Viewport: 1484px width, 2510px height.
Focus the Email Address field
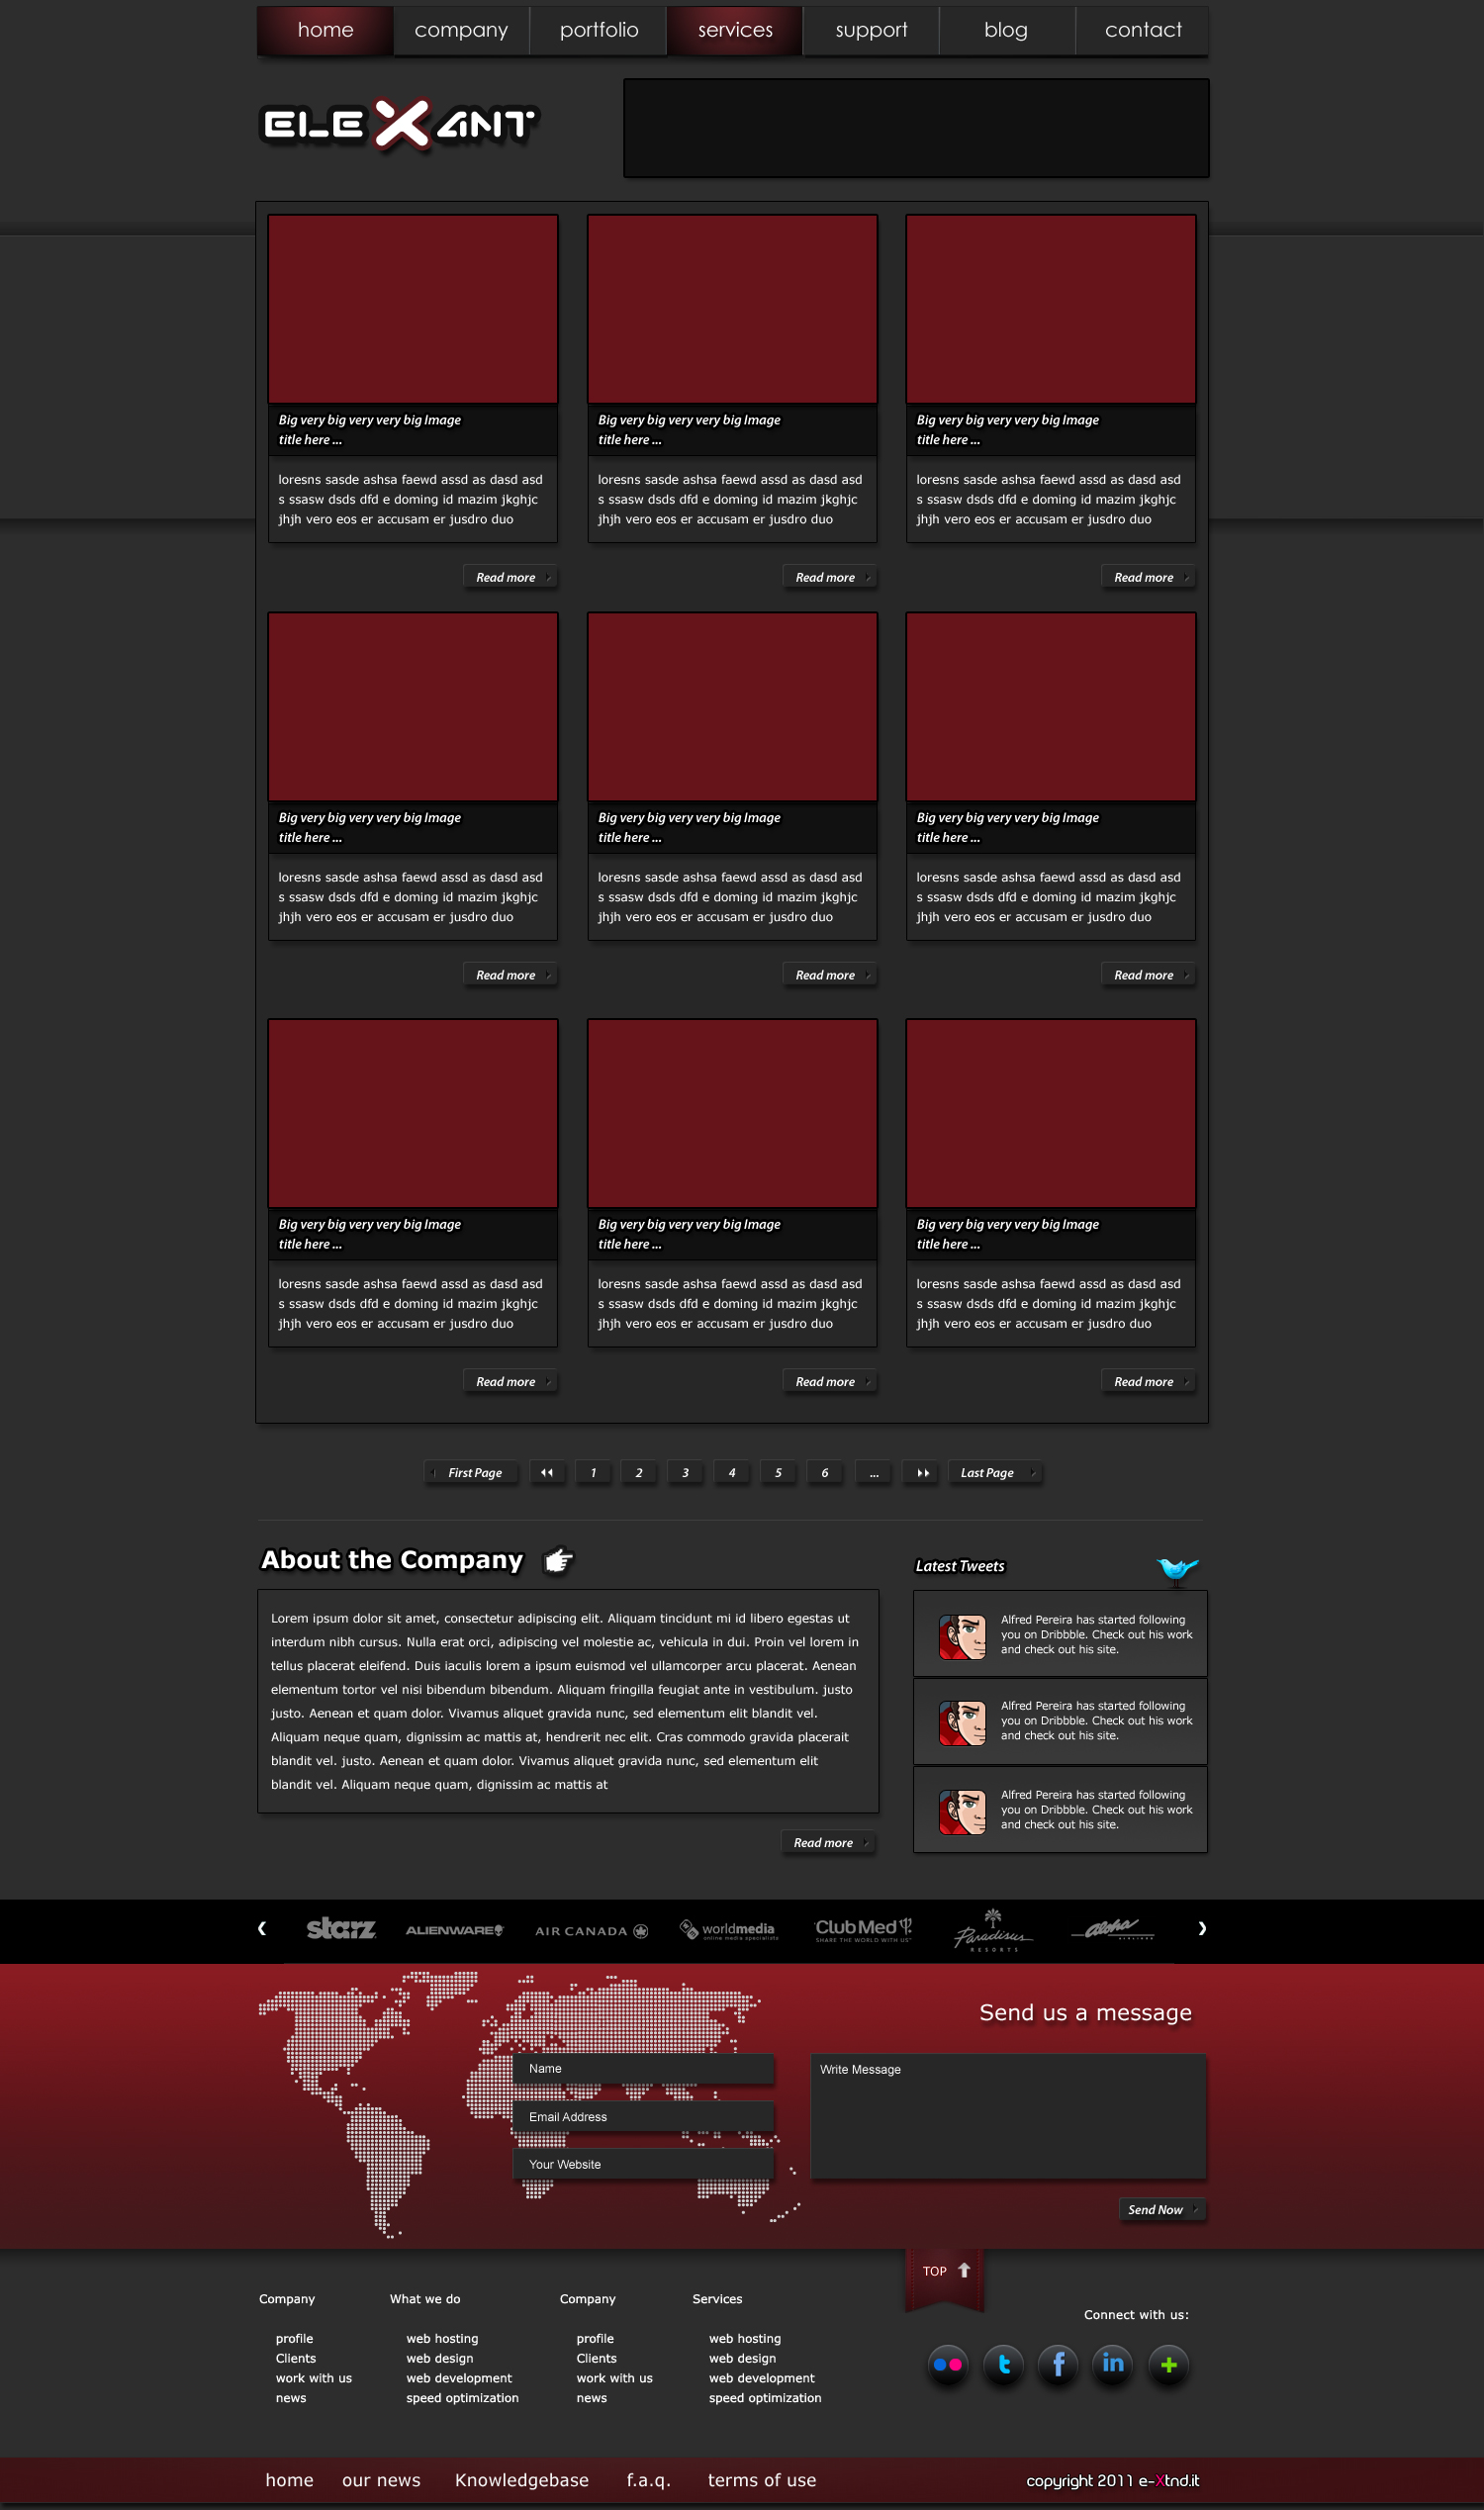coord(643,2117)
